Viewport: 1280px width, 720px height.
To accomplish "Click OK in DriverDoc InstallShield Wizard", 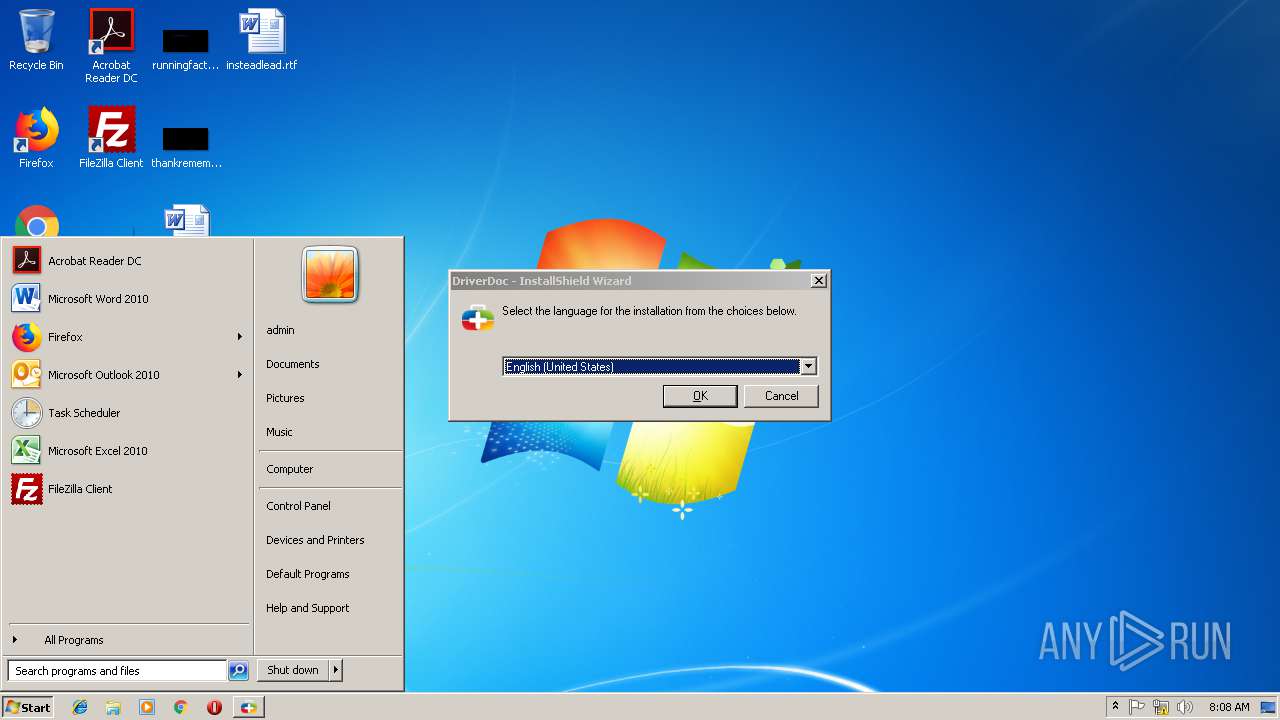I will click(700, 396).
